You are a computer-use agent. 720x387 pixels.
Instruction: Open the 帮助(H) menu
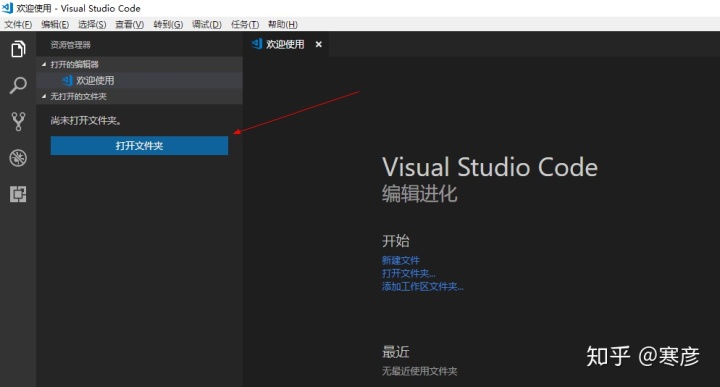283,24
